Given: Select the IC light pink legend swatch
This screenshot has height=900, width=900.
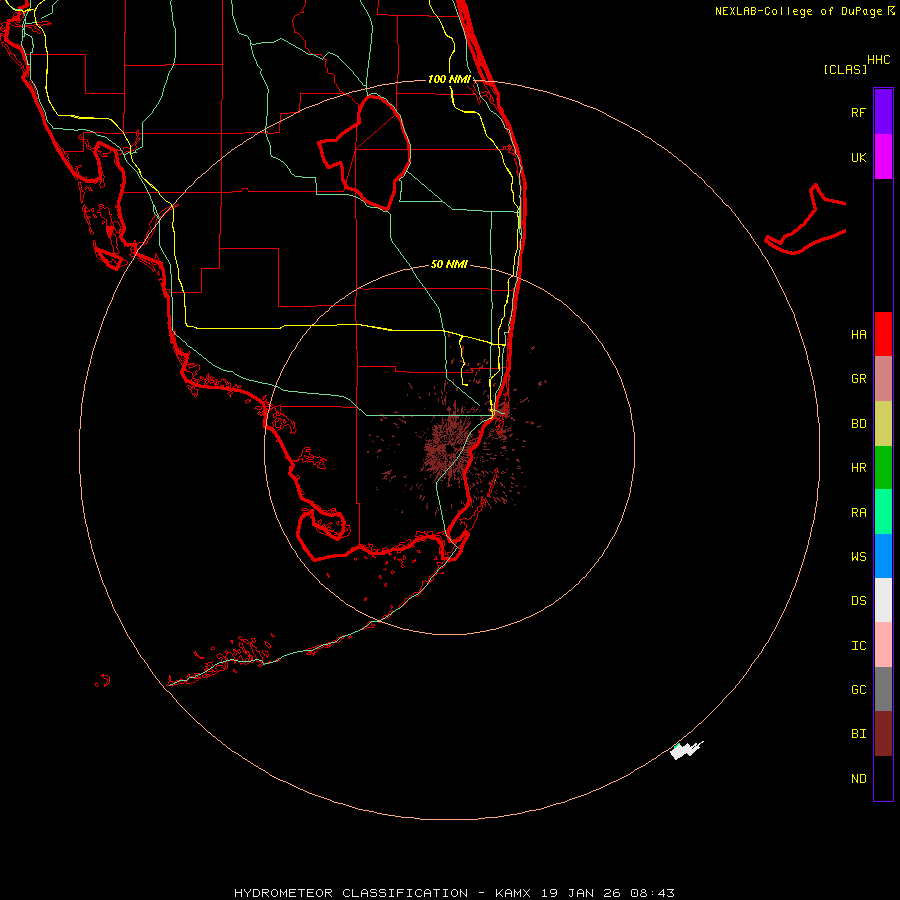Looking at the screenshot, I should pyautogui.click(x=883, y=645).
